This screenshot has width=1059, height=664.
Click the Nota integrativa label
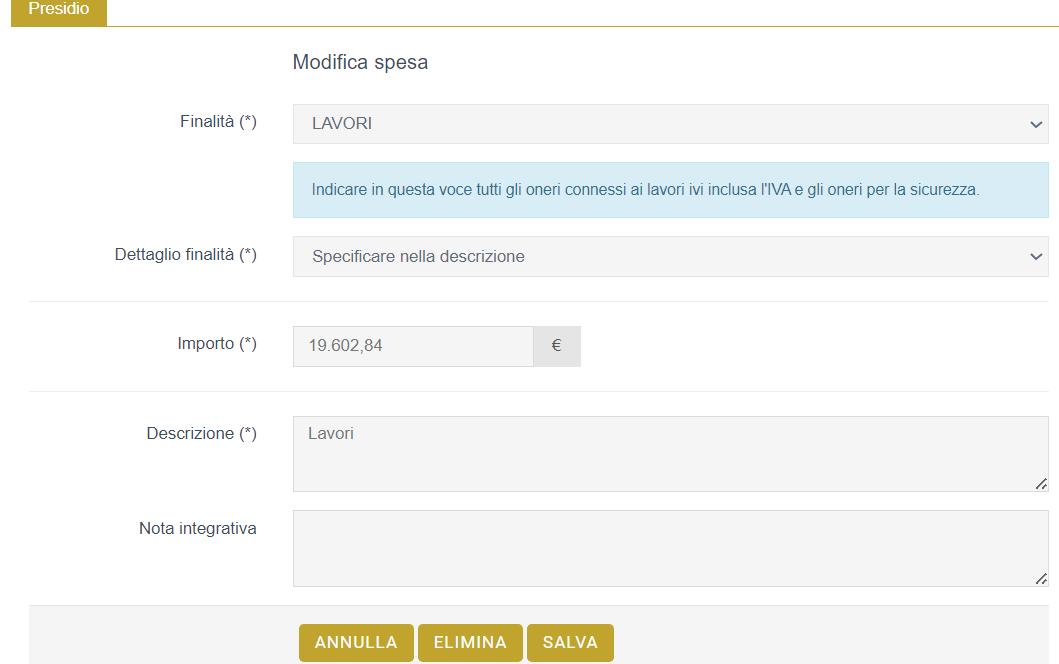click(x=197, y=528)
